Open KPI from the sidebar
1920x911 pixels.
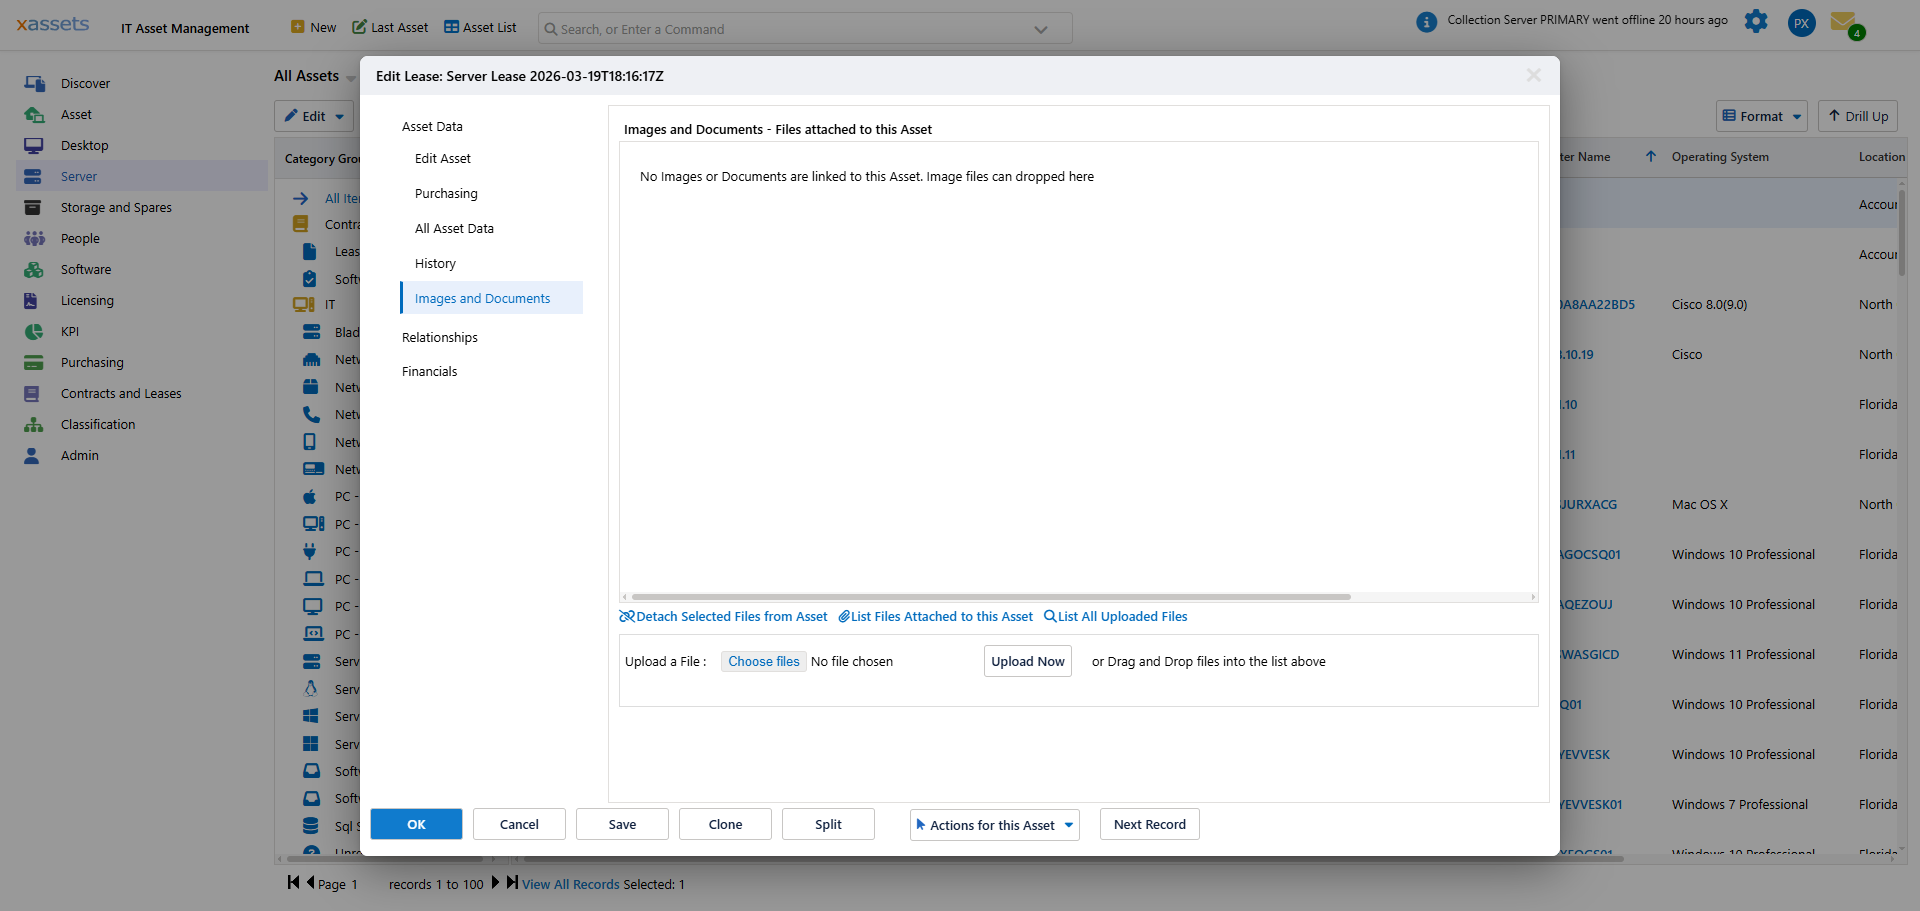pos(70,331)
